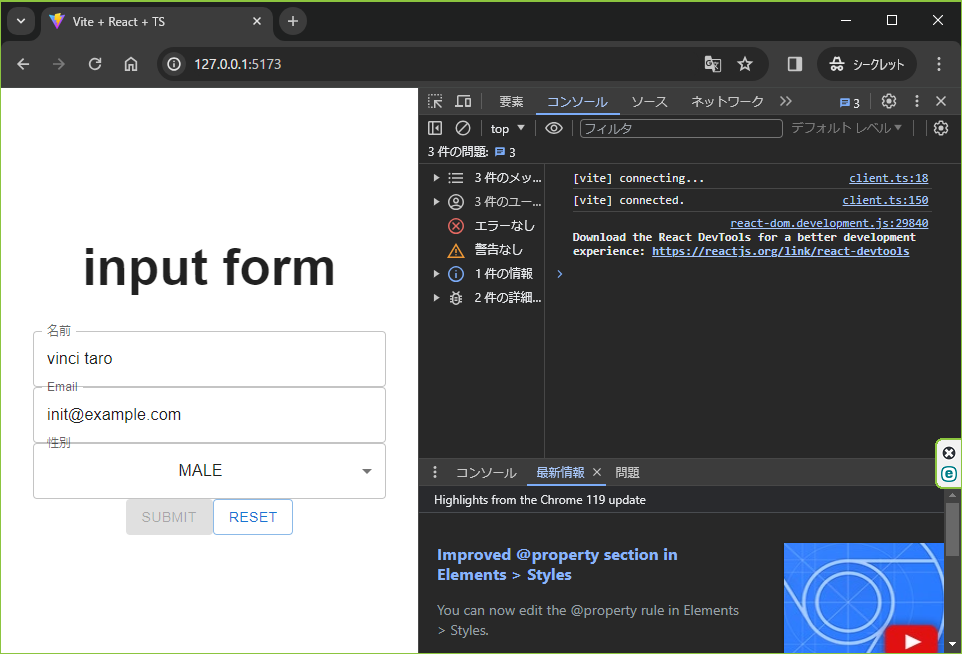Screen dimensions: 962x654
Task: Click the incognito シークレット indicator
Action: (x=867, y=64)
